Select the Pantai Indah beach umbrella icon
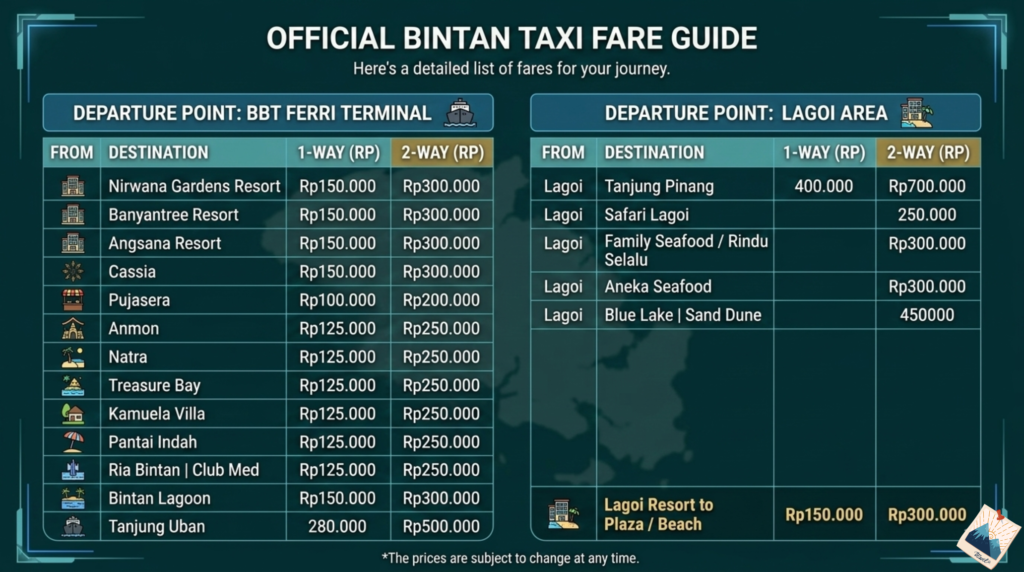Image resolution: width=1024 pixels, height=572 pixels. tap(72, 442)
